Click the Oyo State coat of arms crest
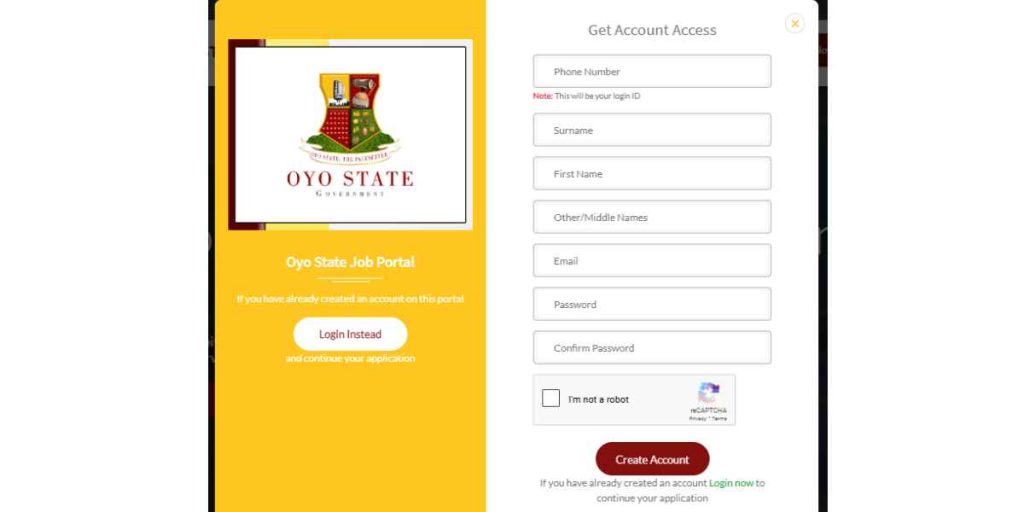Viewport: 1024px width, 512px height. [x=350, y=117]
